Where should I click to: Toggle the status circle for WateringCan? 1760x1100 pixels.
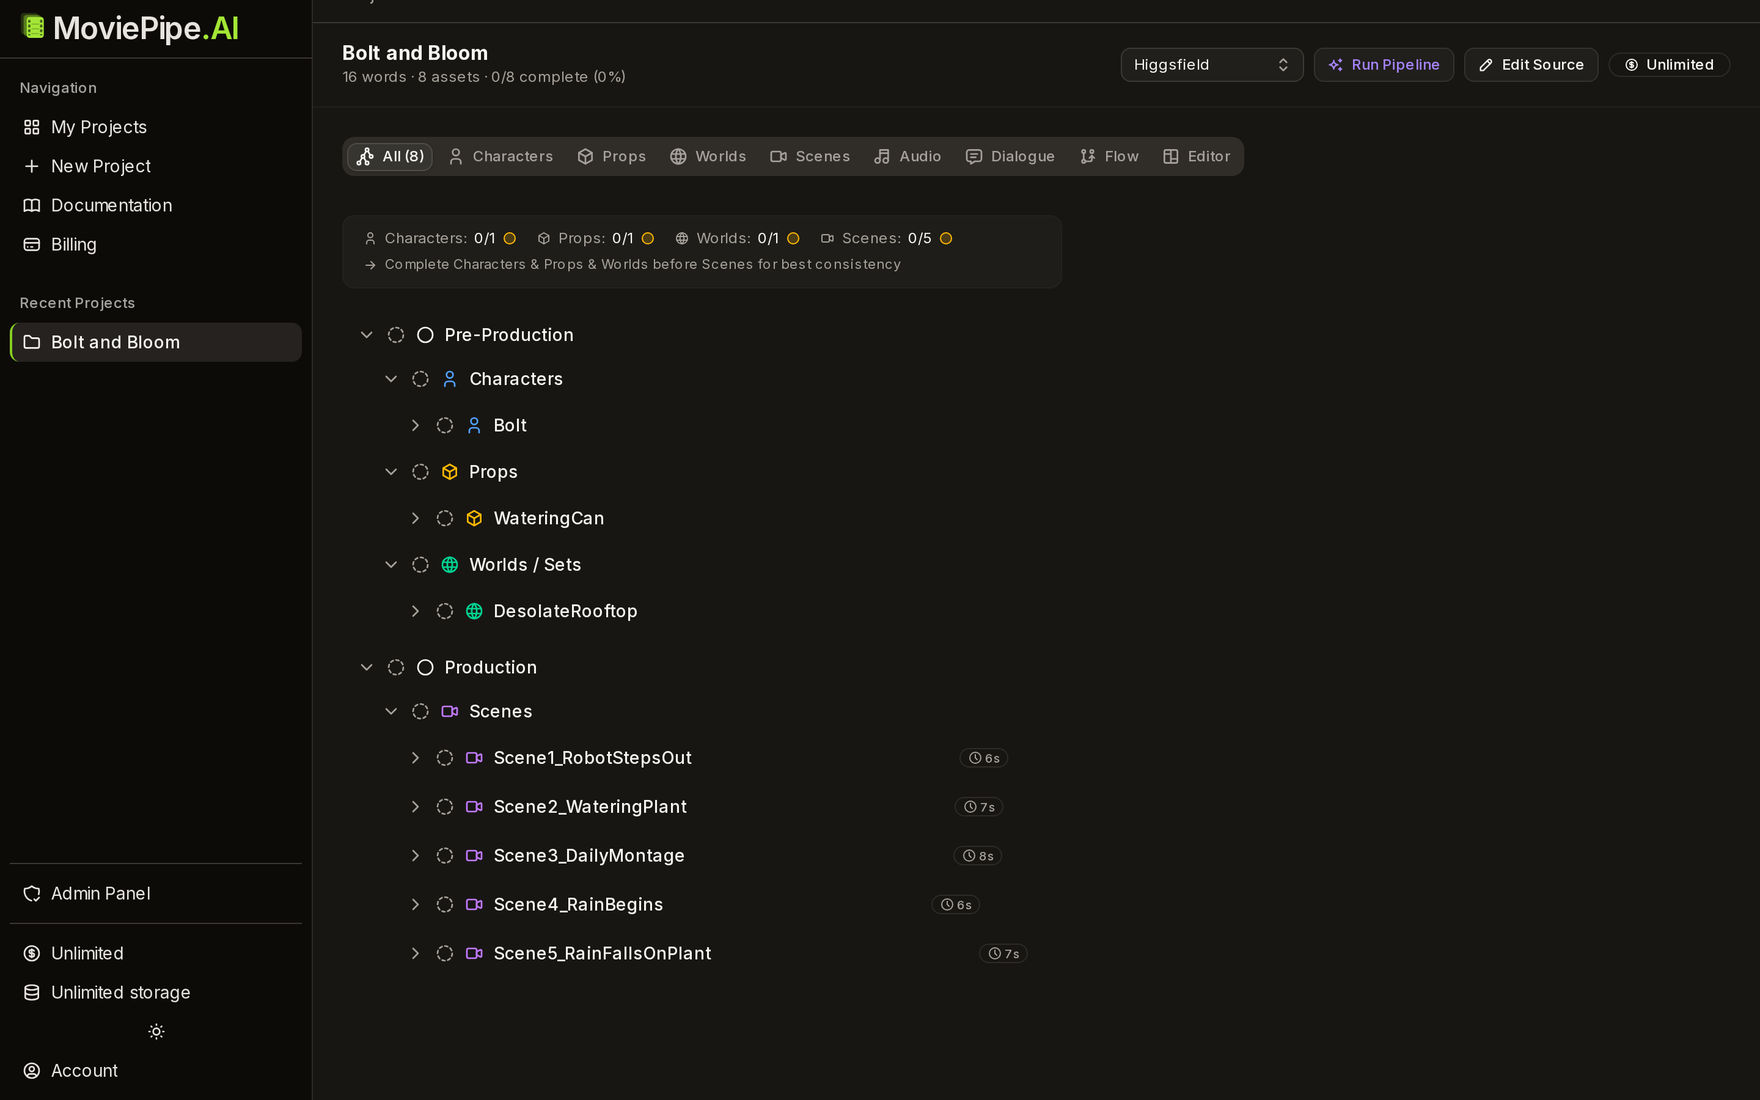(445, 518)
